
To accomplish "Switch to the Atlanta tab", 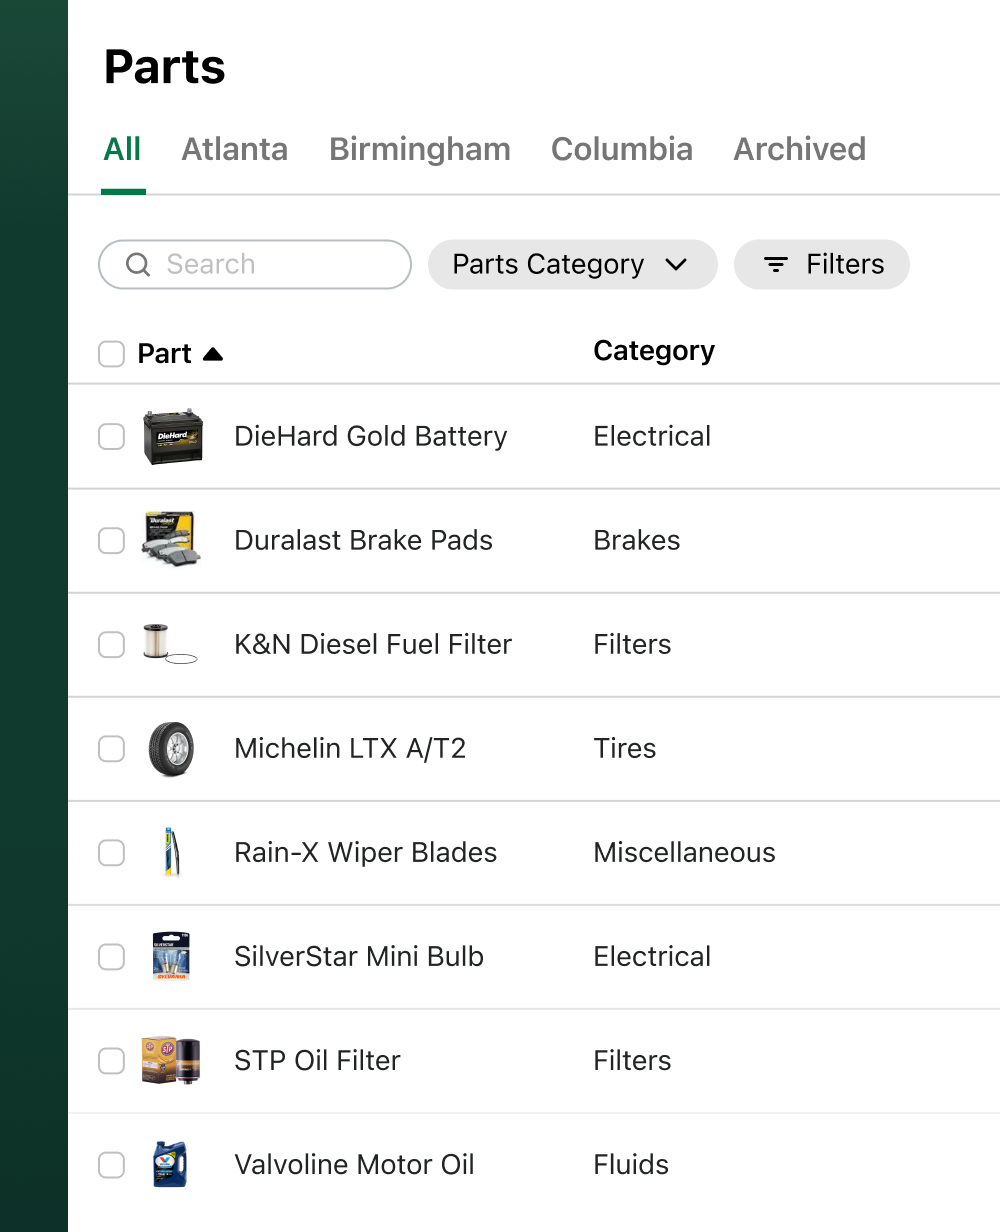I will coord(235,150).
